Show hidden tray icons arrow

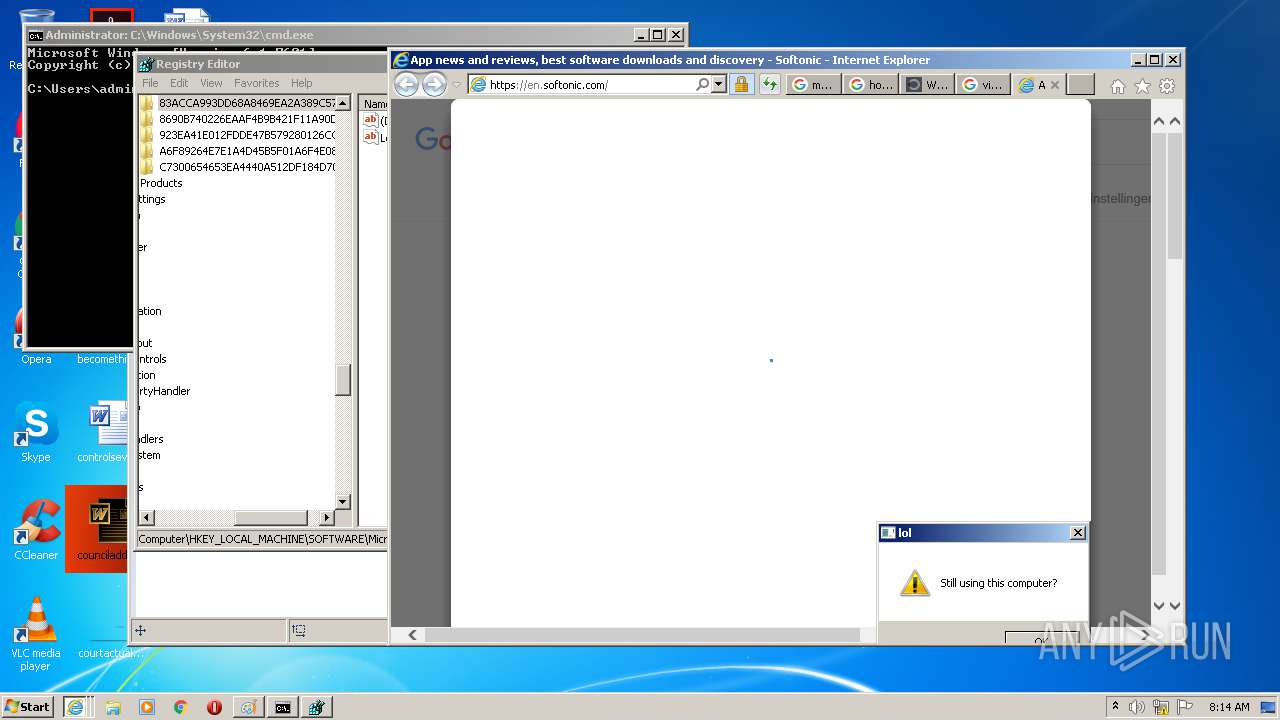[x=1116, y=707]
